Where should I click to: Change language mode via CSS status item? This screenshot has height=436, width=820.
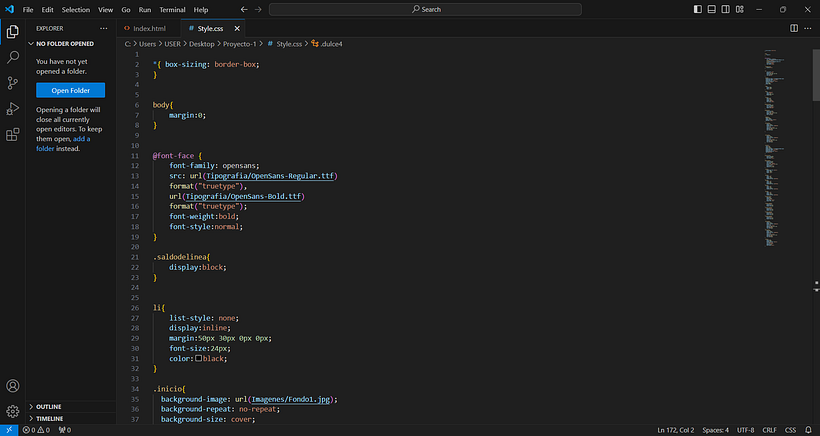click(791, 430)
